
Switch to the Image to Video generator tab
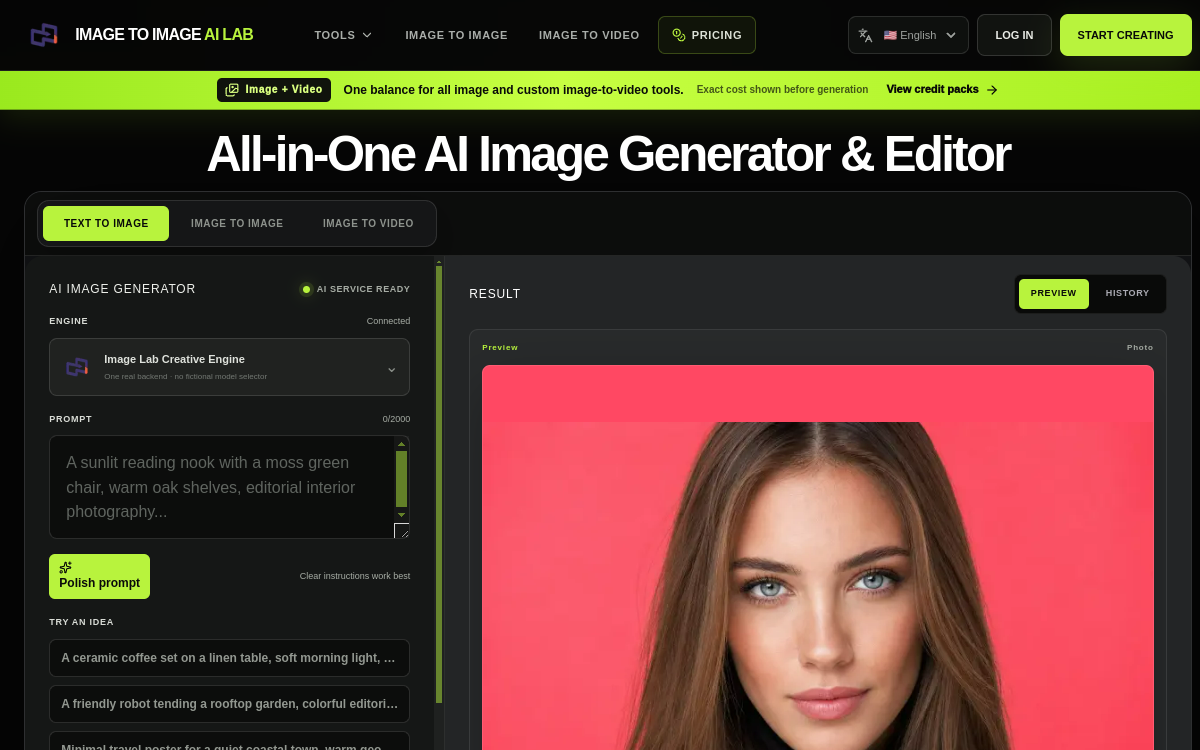click(368, 223)
